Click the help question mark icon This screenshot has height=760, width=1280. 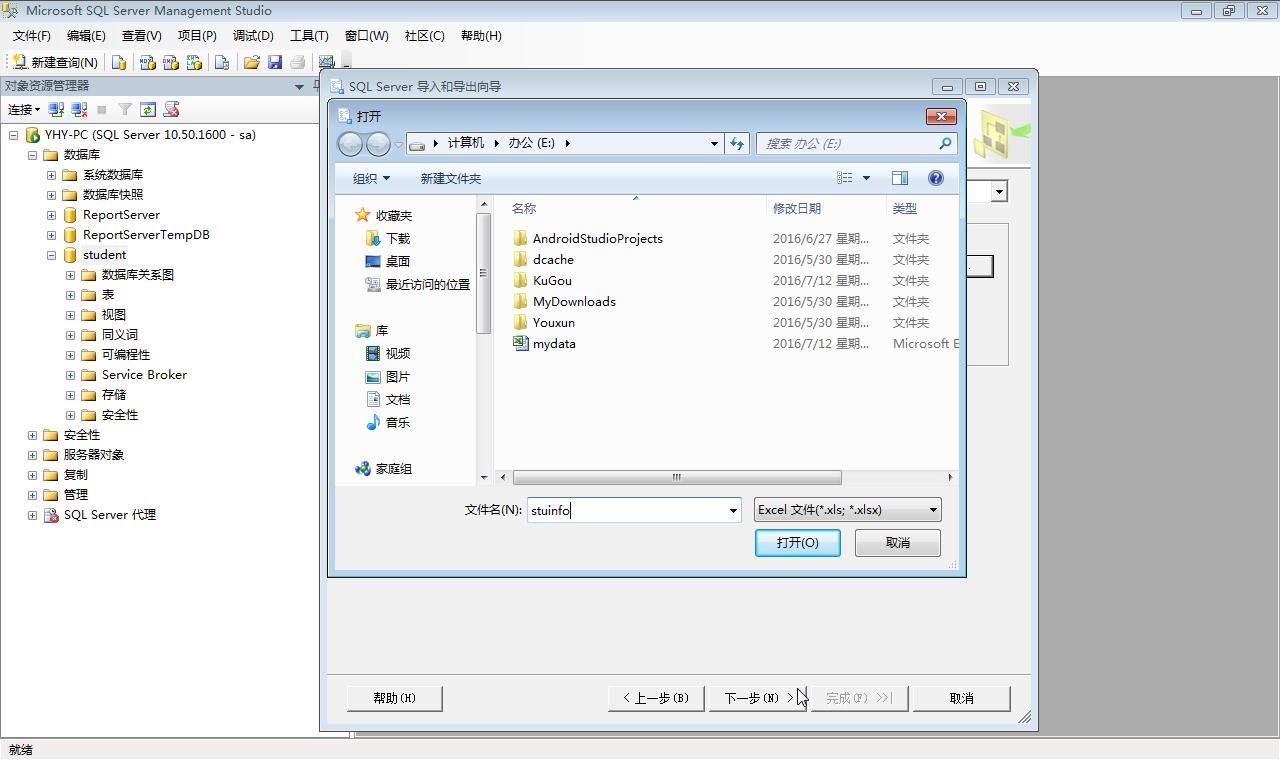tap(936, 178)
